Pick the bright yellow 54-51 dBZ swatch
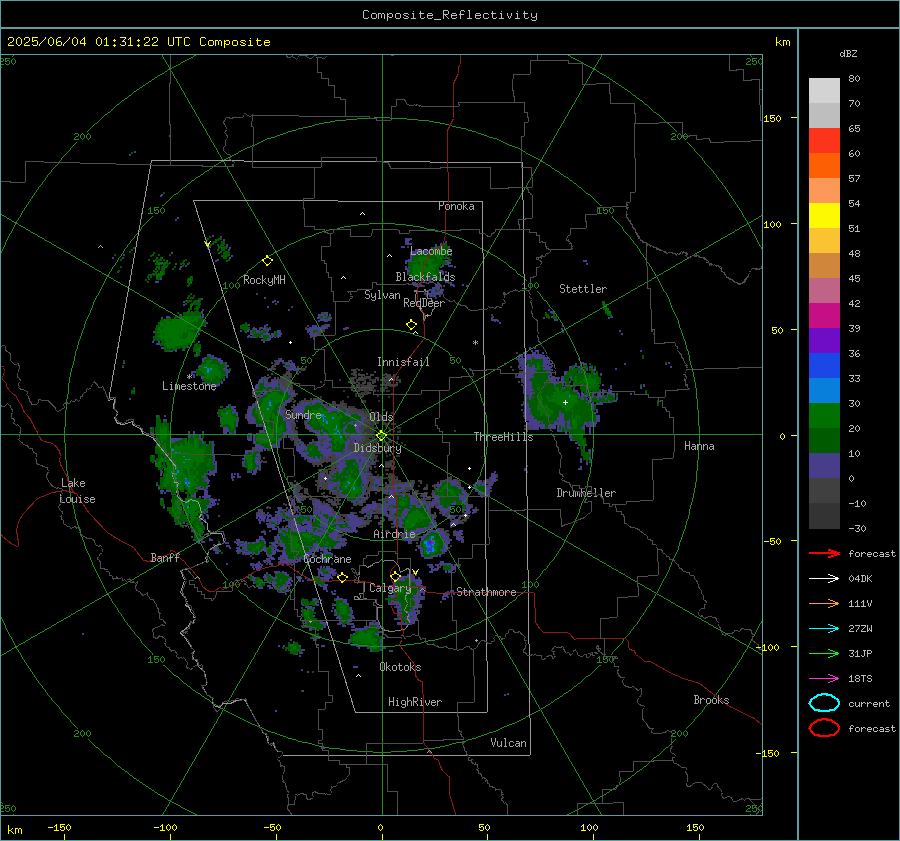 pos(824,216)
